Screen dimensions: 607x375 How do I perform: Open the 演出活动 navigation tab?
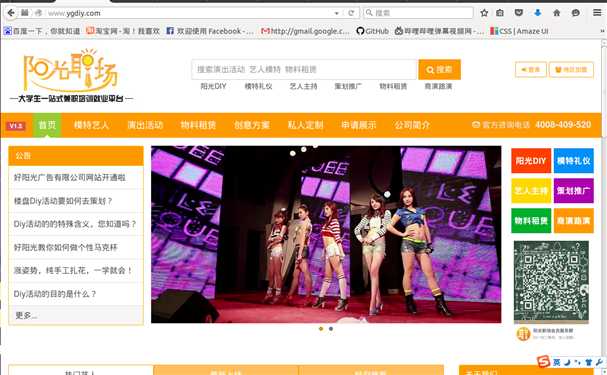pyautogui.click(x=145, y=125)
